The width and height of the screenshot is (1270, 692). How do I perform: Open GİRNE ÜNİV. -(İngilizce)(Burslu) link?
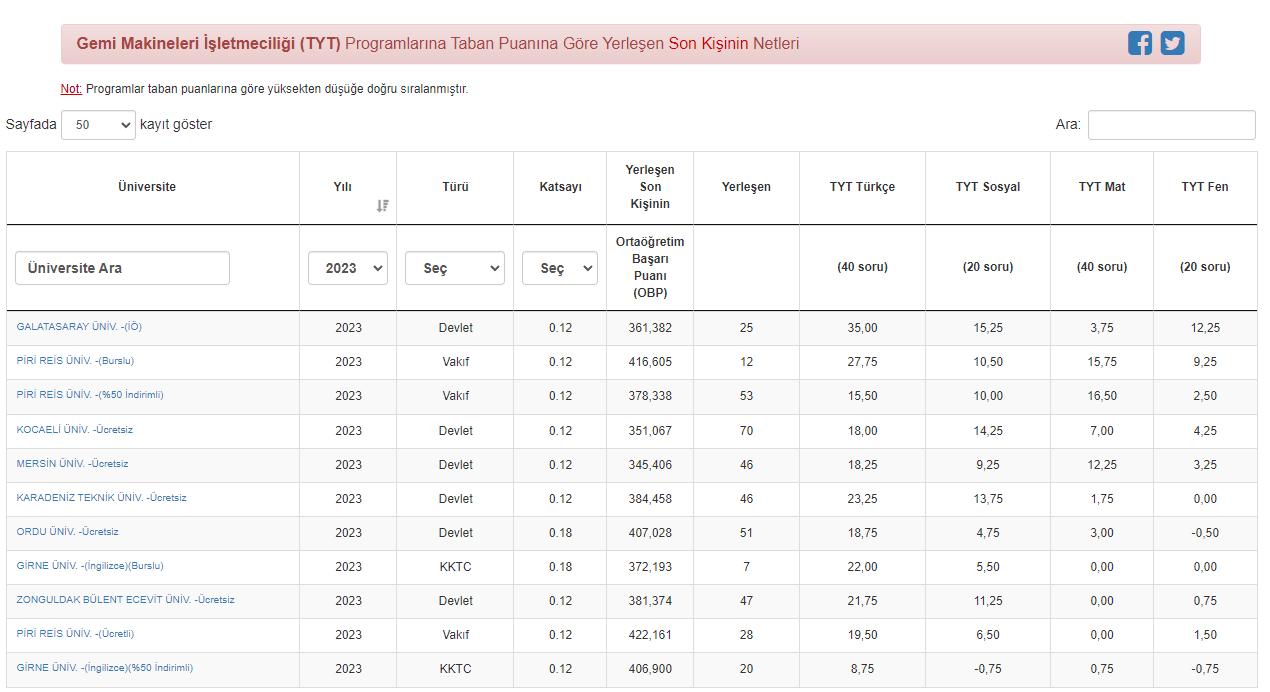tap(90, 566)
